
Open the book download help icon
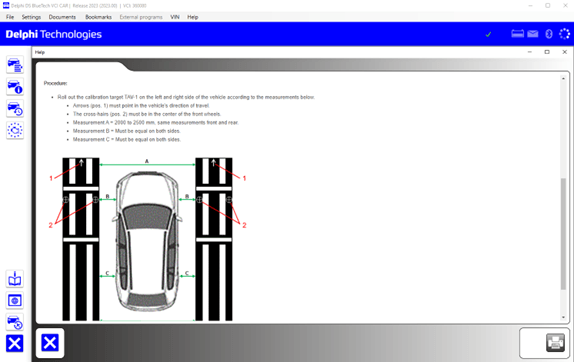(x=15, y=279)
